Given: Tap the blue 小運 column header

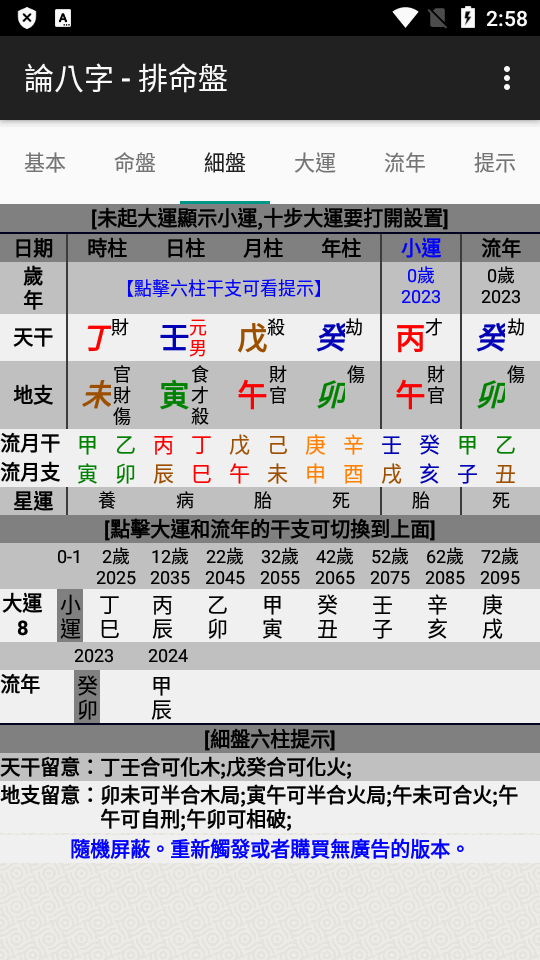Looking at the screenshot, I should (421, 248).
